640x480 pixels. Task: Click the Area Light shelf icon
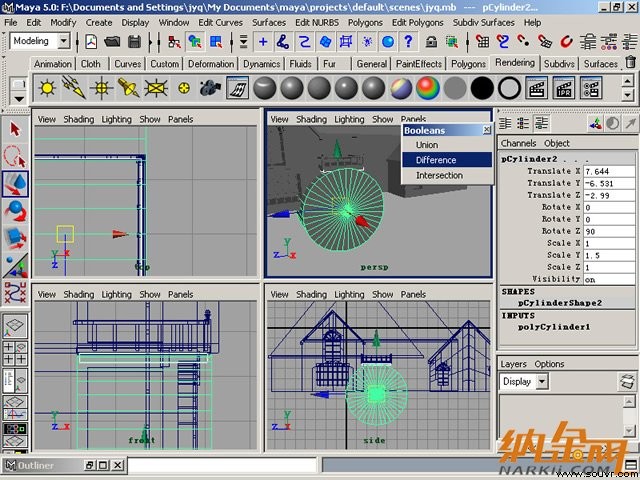tap(156, 88)
